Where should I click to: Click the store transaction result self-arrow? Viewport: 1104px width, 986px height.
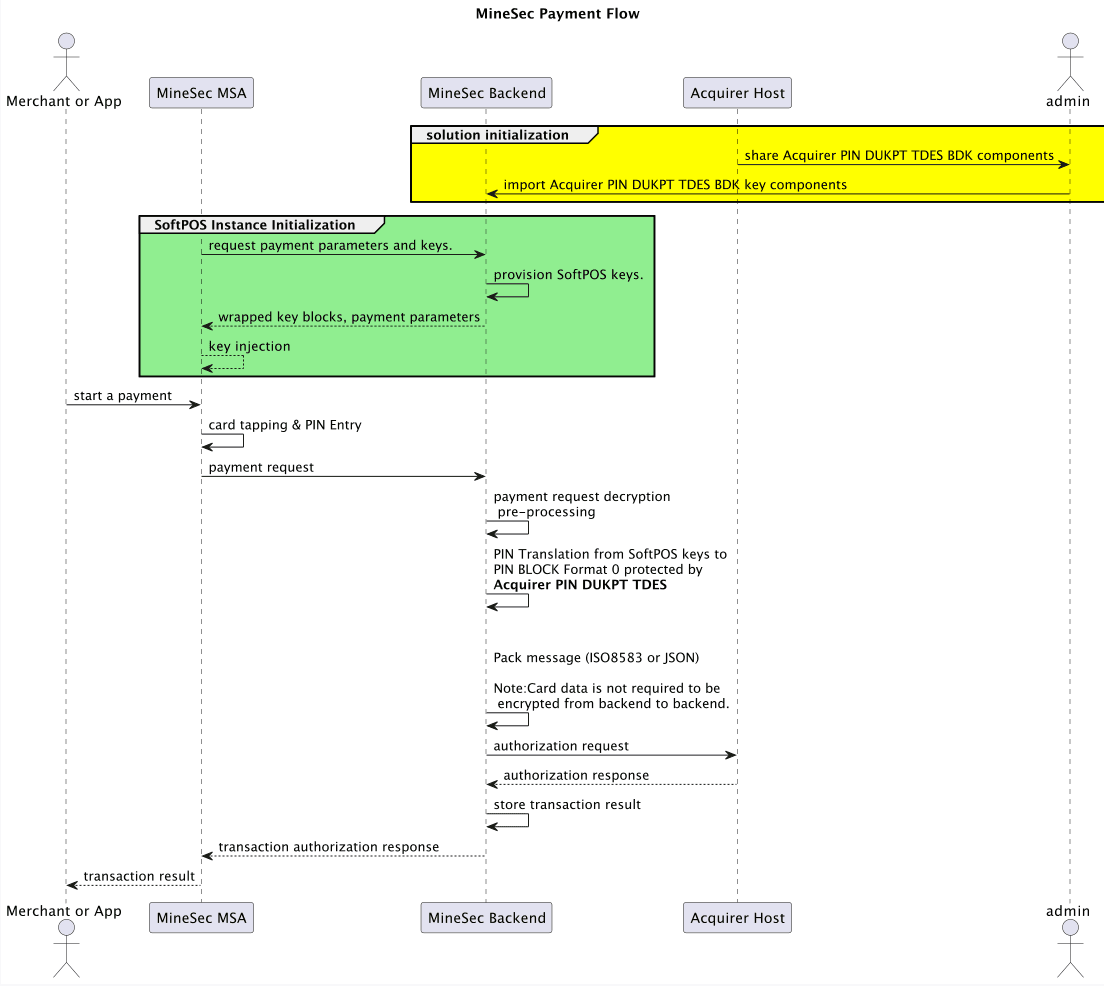pyautogui.click(x=508, y=820)
